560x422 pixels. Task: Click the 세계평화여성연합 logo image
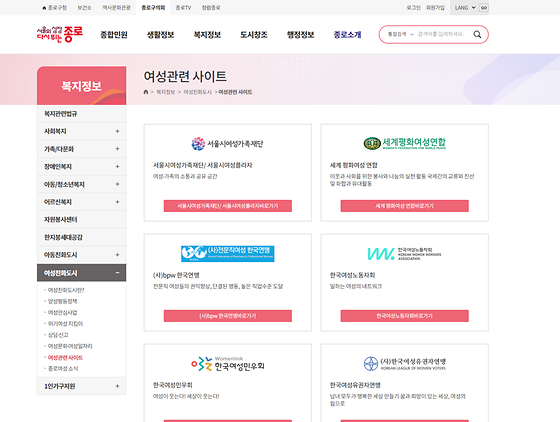405,143
